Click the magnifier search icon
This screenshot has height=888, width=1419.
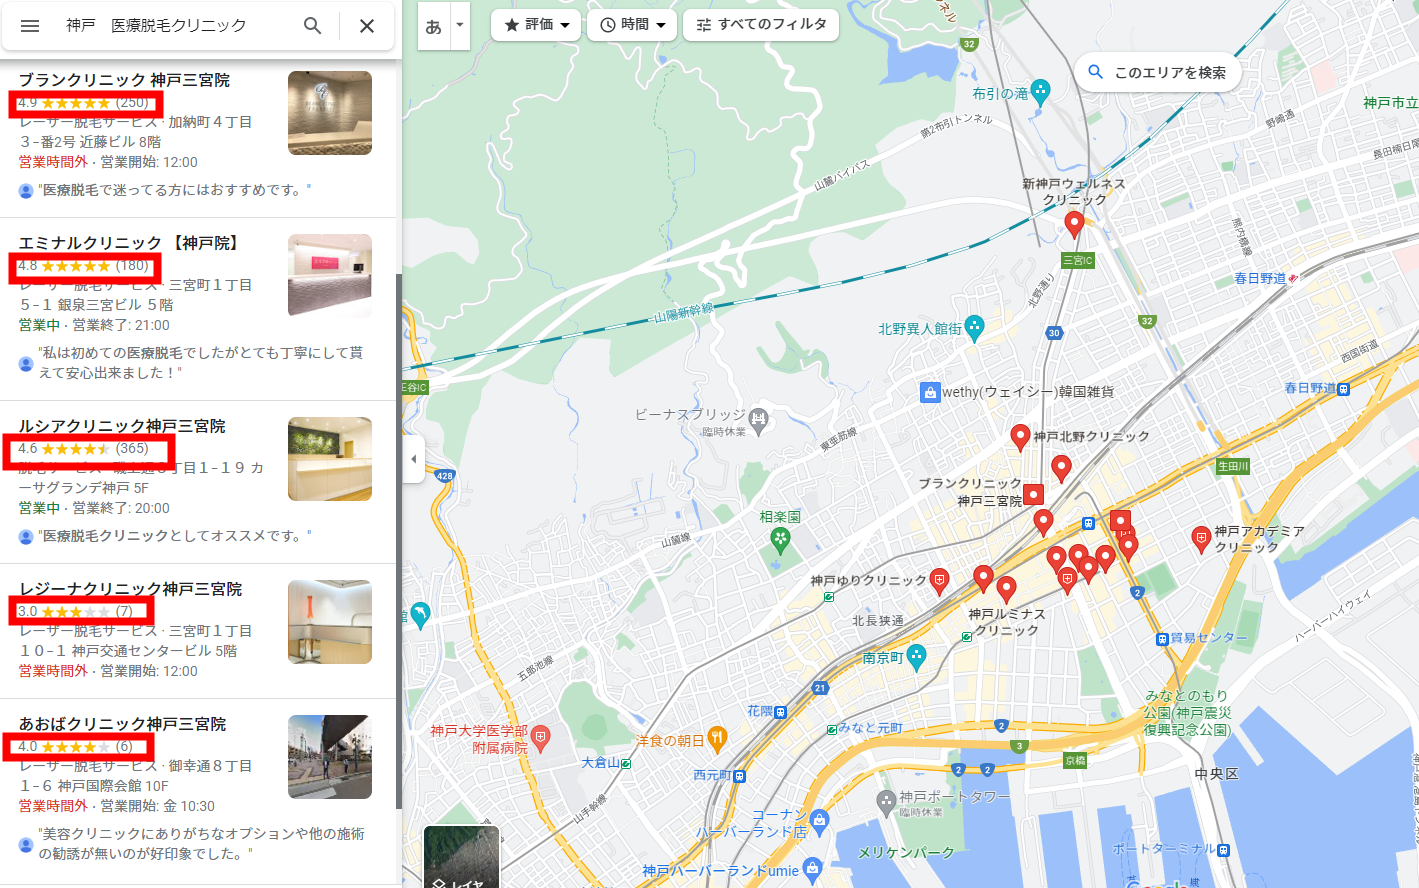point(313,26)
